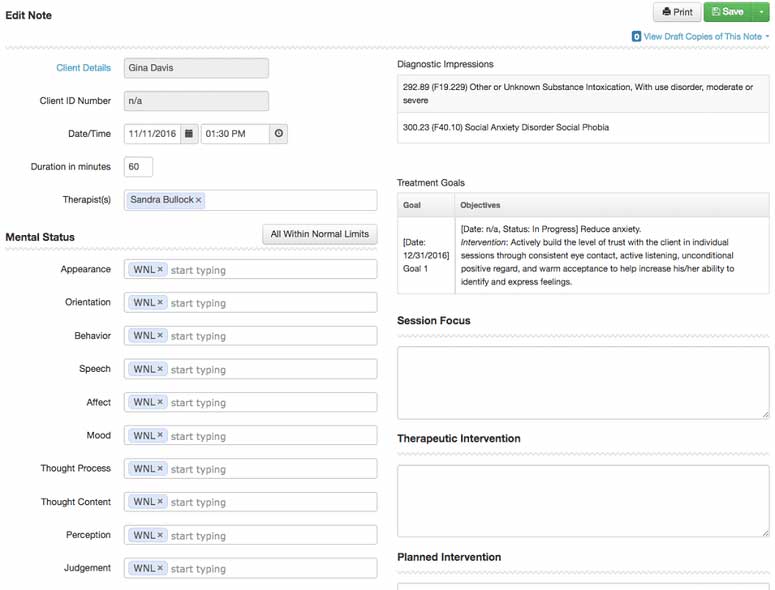
Task: Type in the Speech field
Action: point(270,369)
